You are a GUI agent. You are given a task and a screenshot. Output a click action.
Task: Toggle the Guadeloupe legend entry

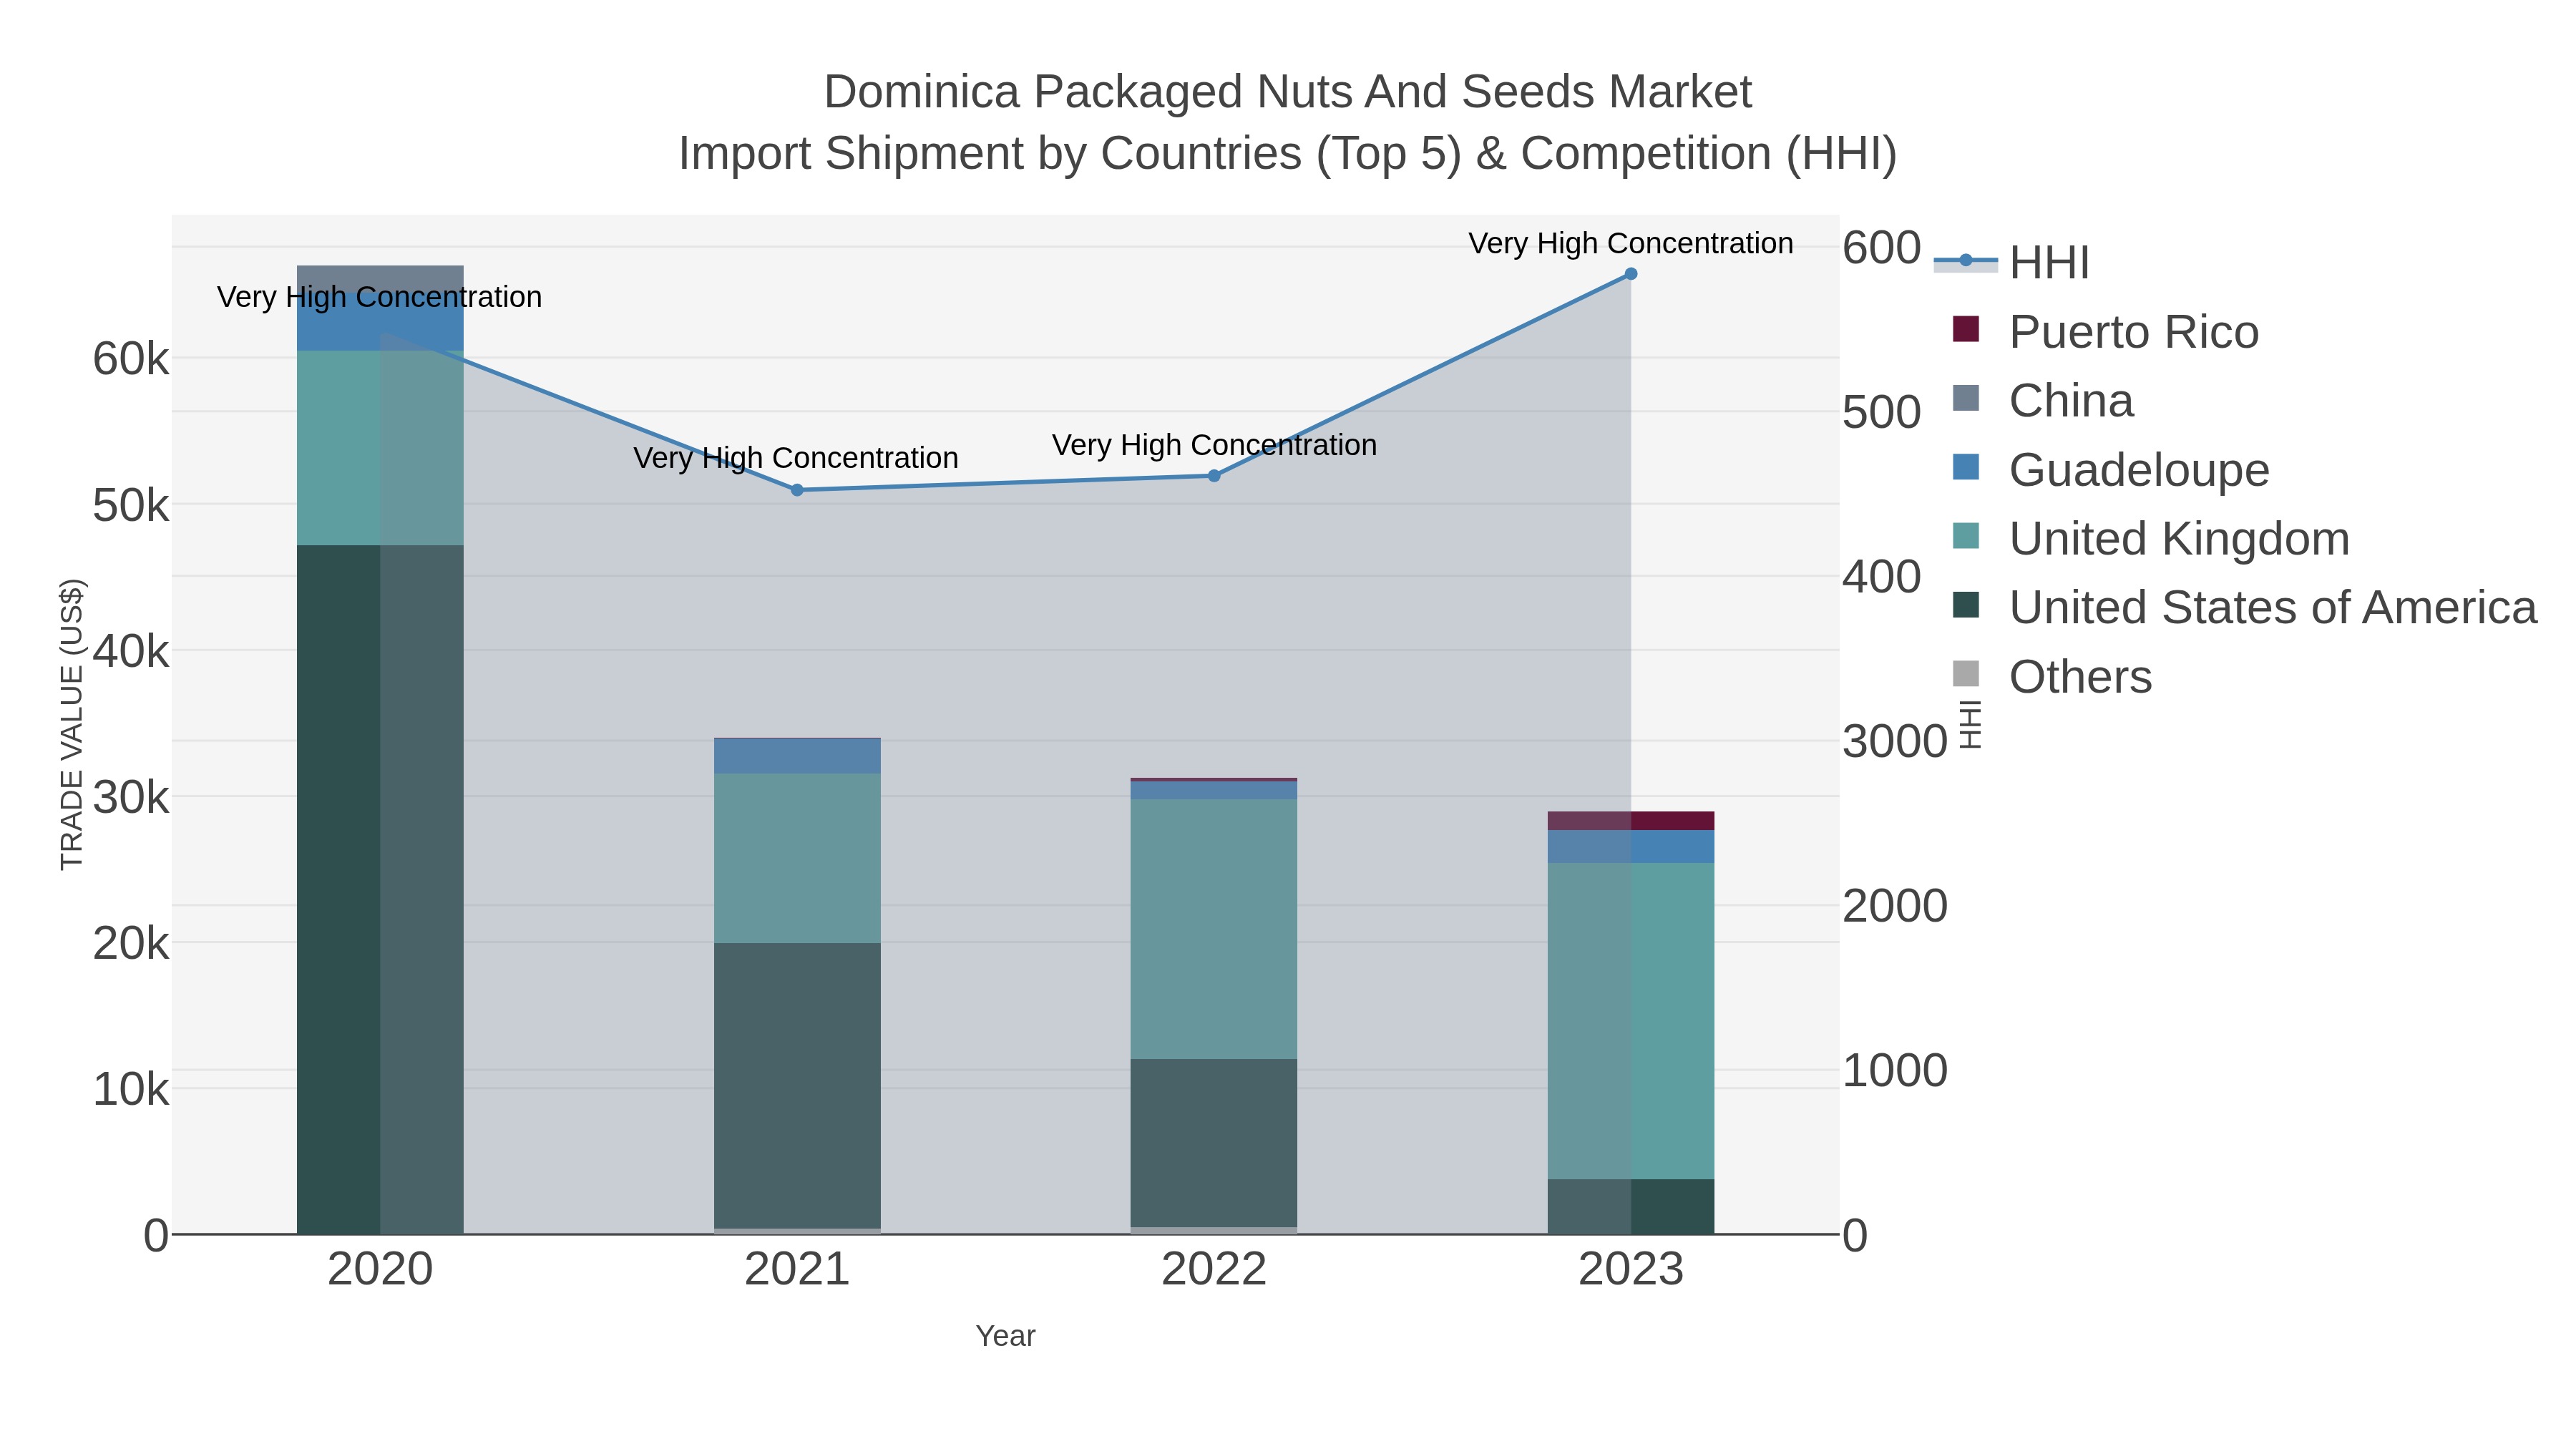[2110, 469]
